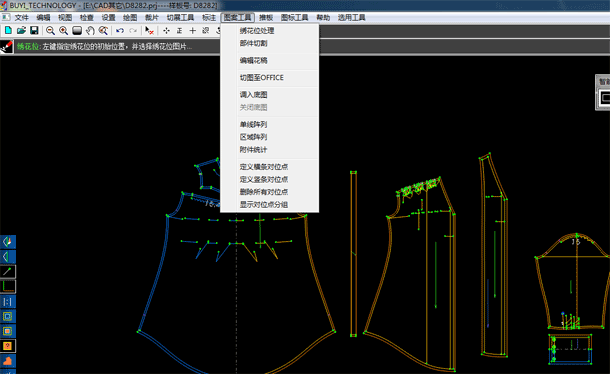Choose 切图至OFFICE from the dropdown
This screenshot has height=374, width=610.
[261, 77]
